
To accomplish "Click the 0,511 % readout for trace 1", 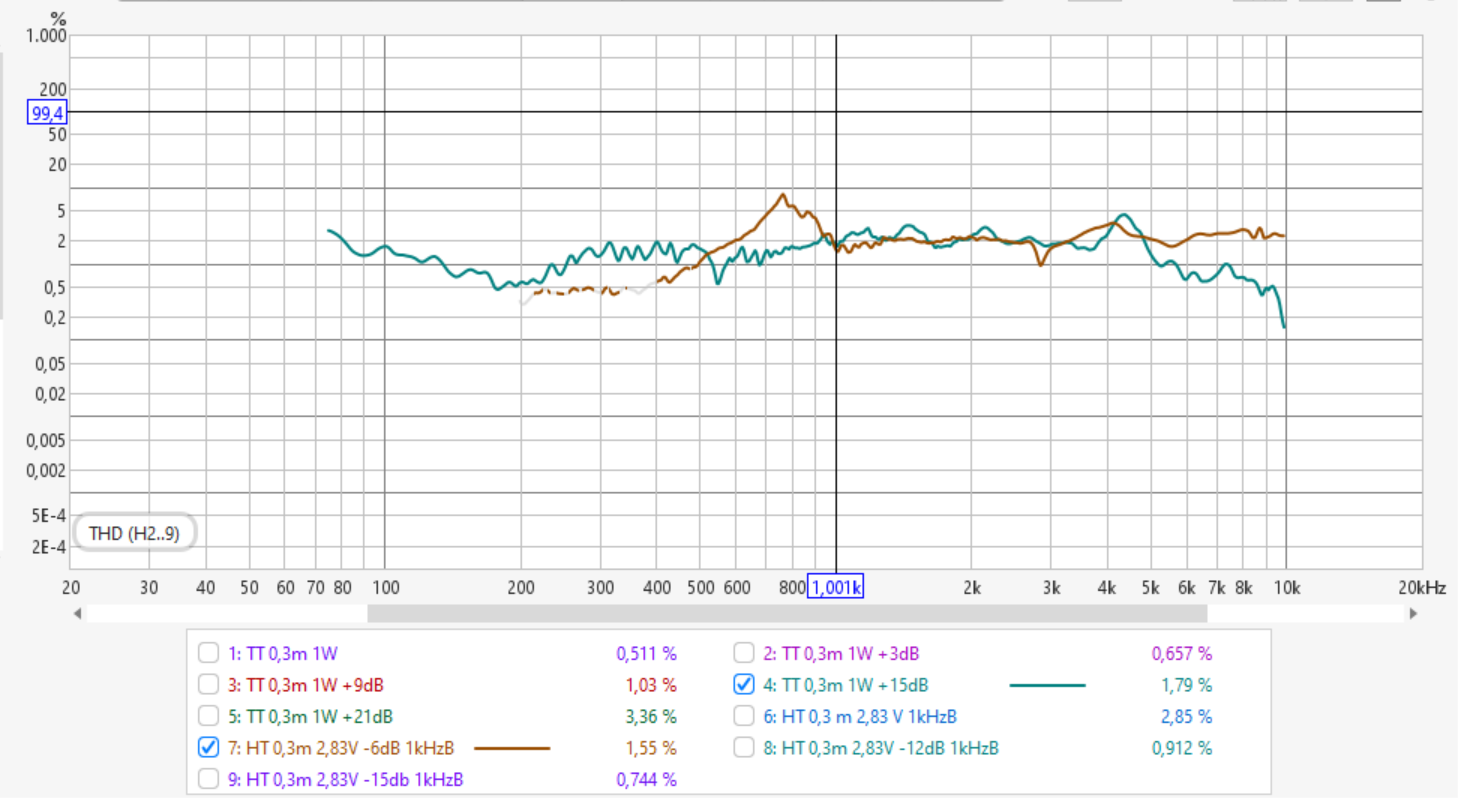I will tap(646, 654).
